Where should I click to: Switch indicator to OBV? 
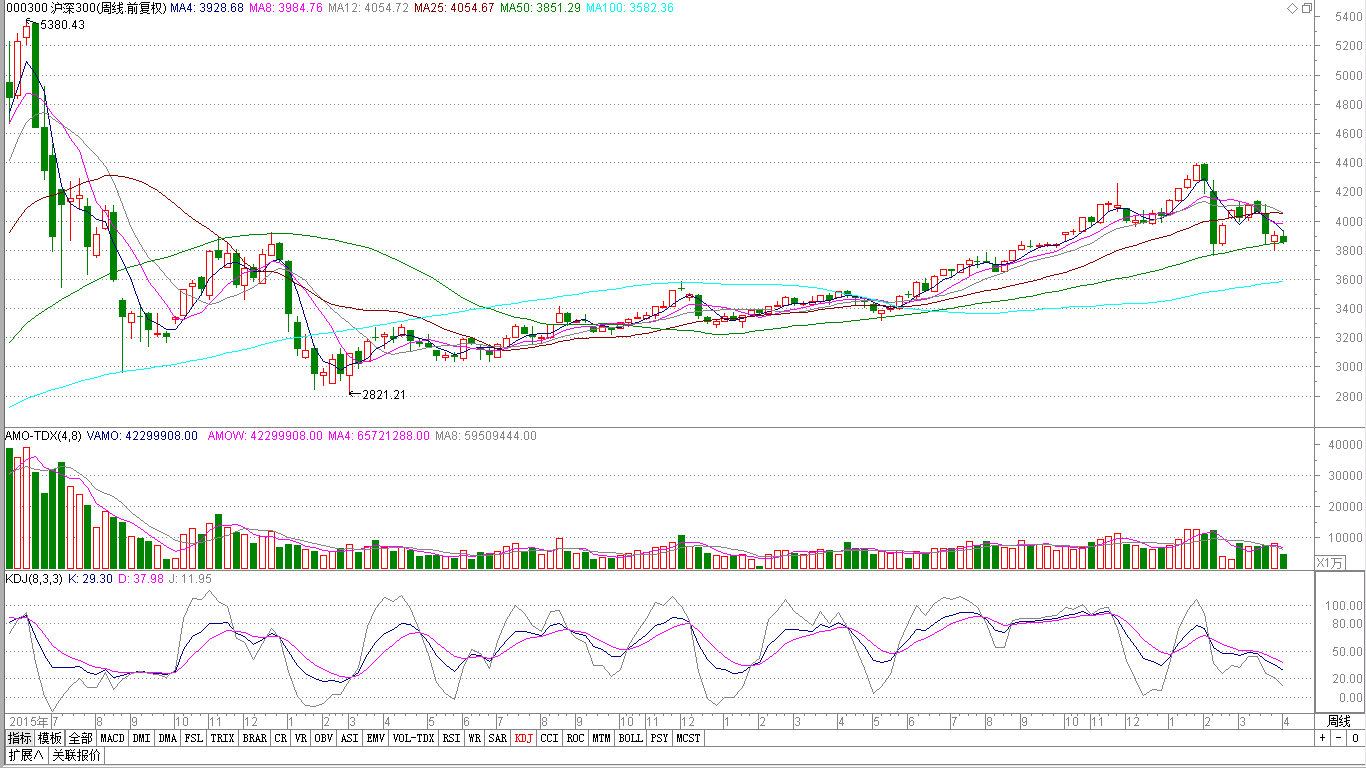tap(323, 738)
